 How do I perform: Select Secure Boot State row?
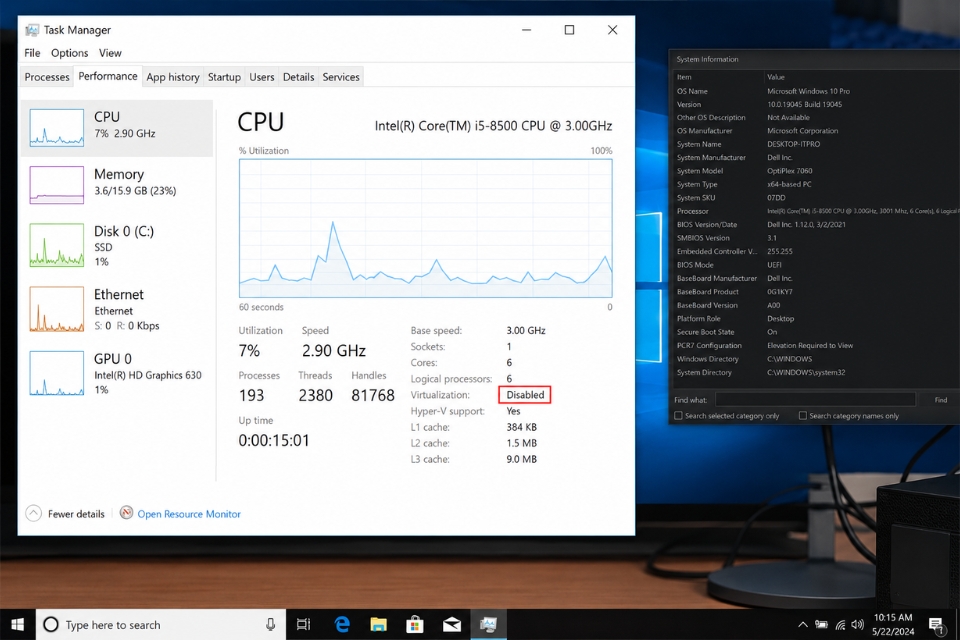point(816,332)
